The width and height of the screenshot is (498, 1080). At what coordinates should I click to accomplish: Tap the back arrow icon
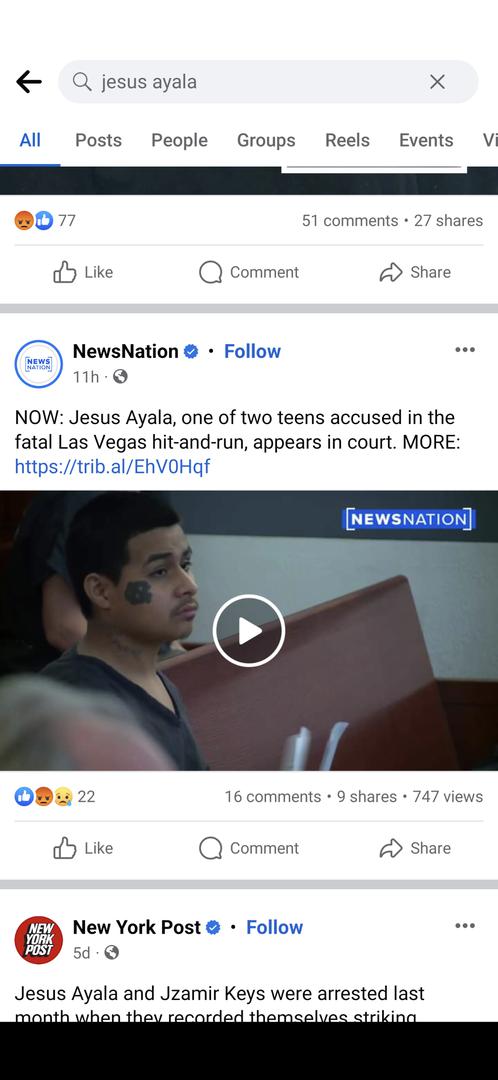click(x=28, y=82)
